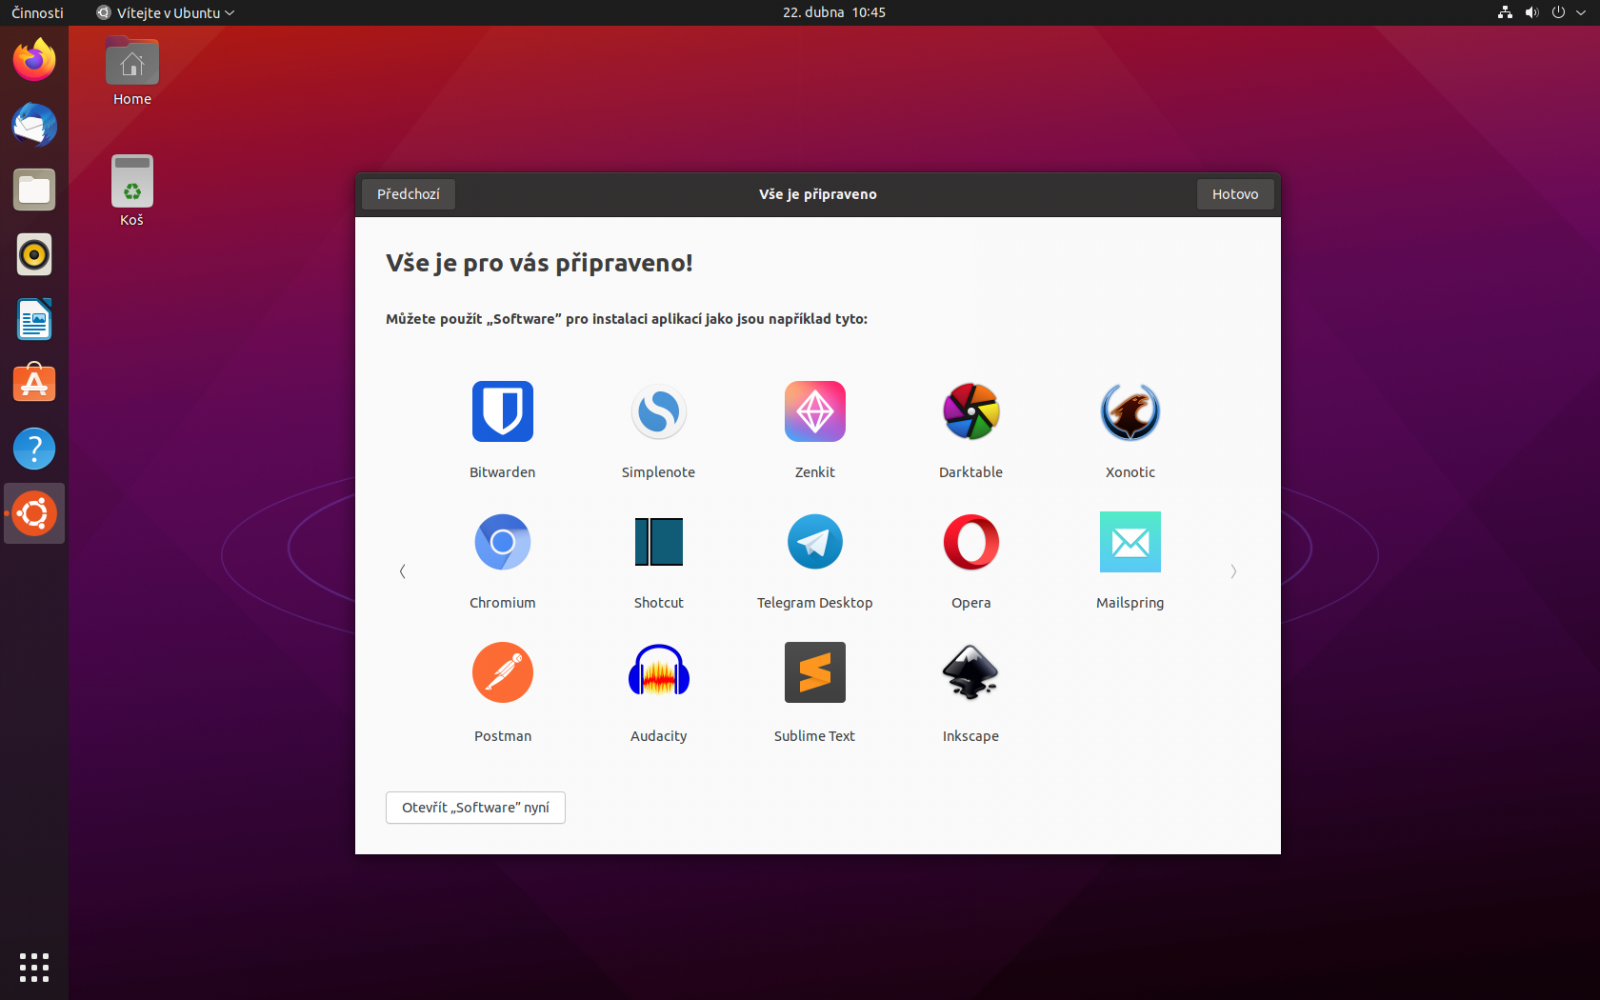Click 'Otevřít Software nyní' button
The height and width of the screenshot is (1000, 1600).
[475, 807]
